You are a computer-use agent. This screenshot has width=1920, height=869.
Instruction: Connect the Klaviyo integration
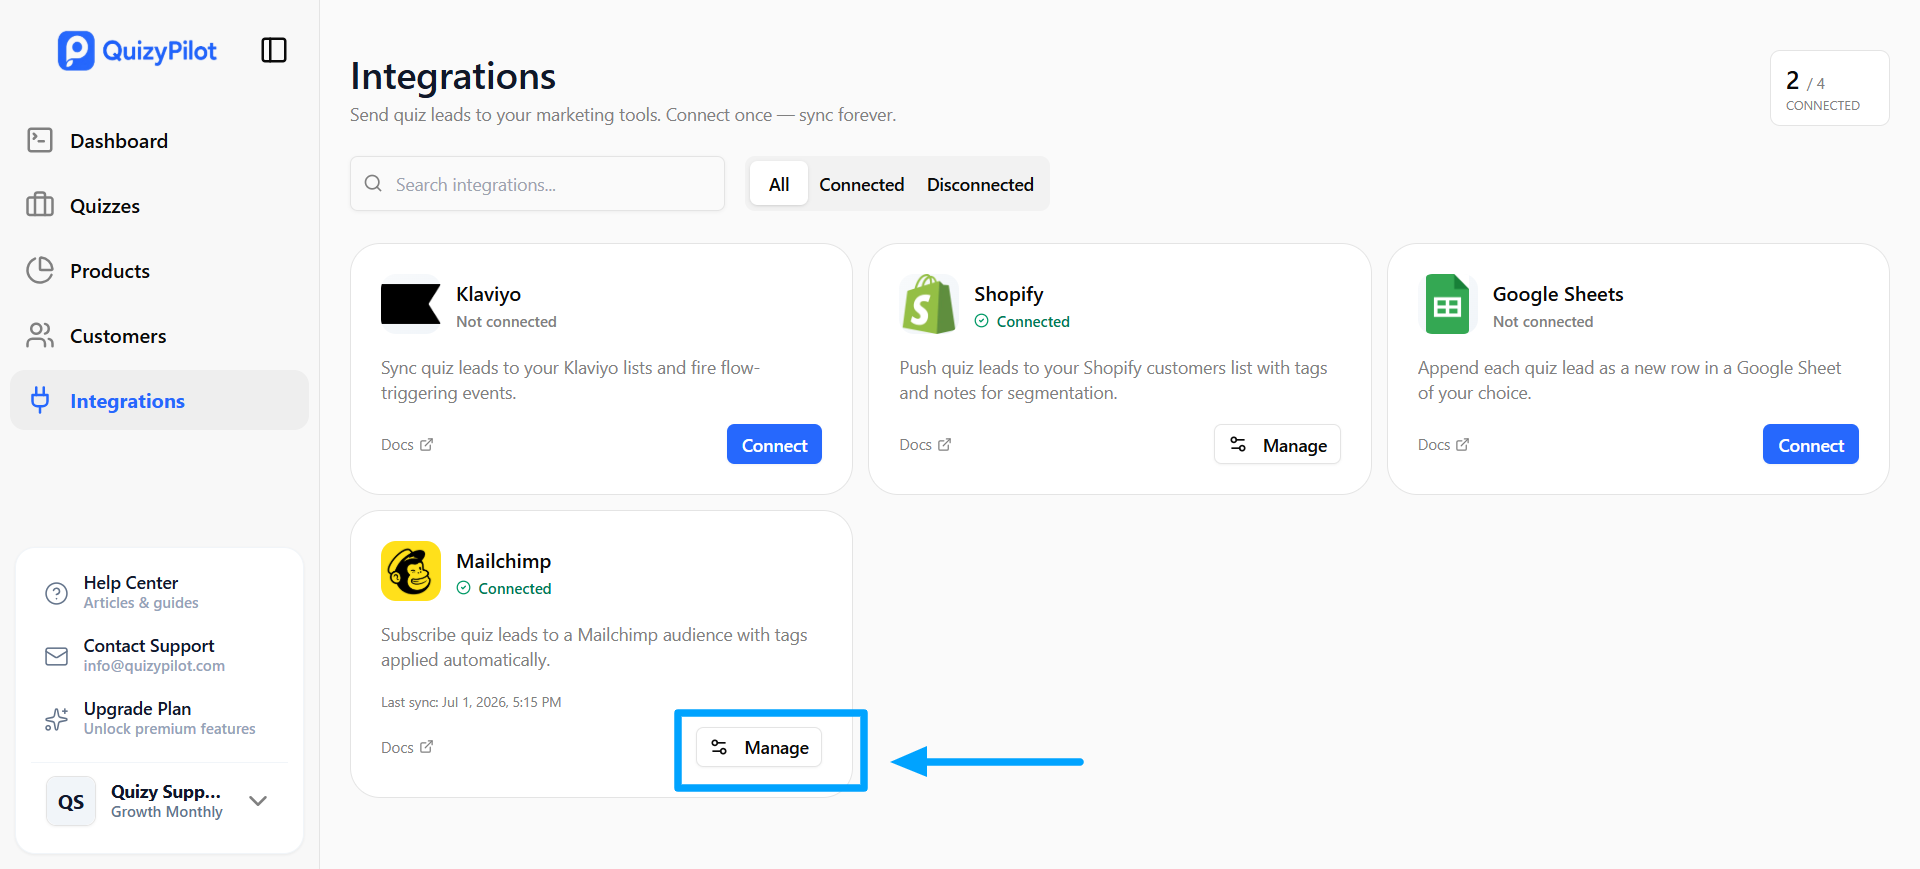[774, 445]
